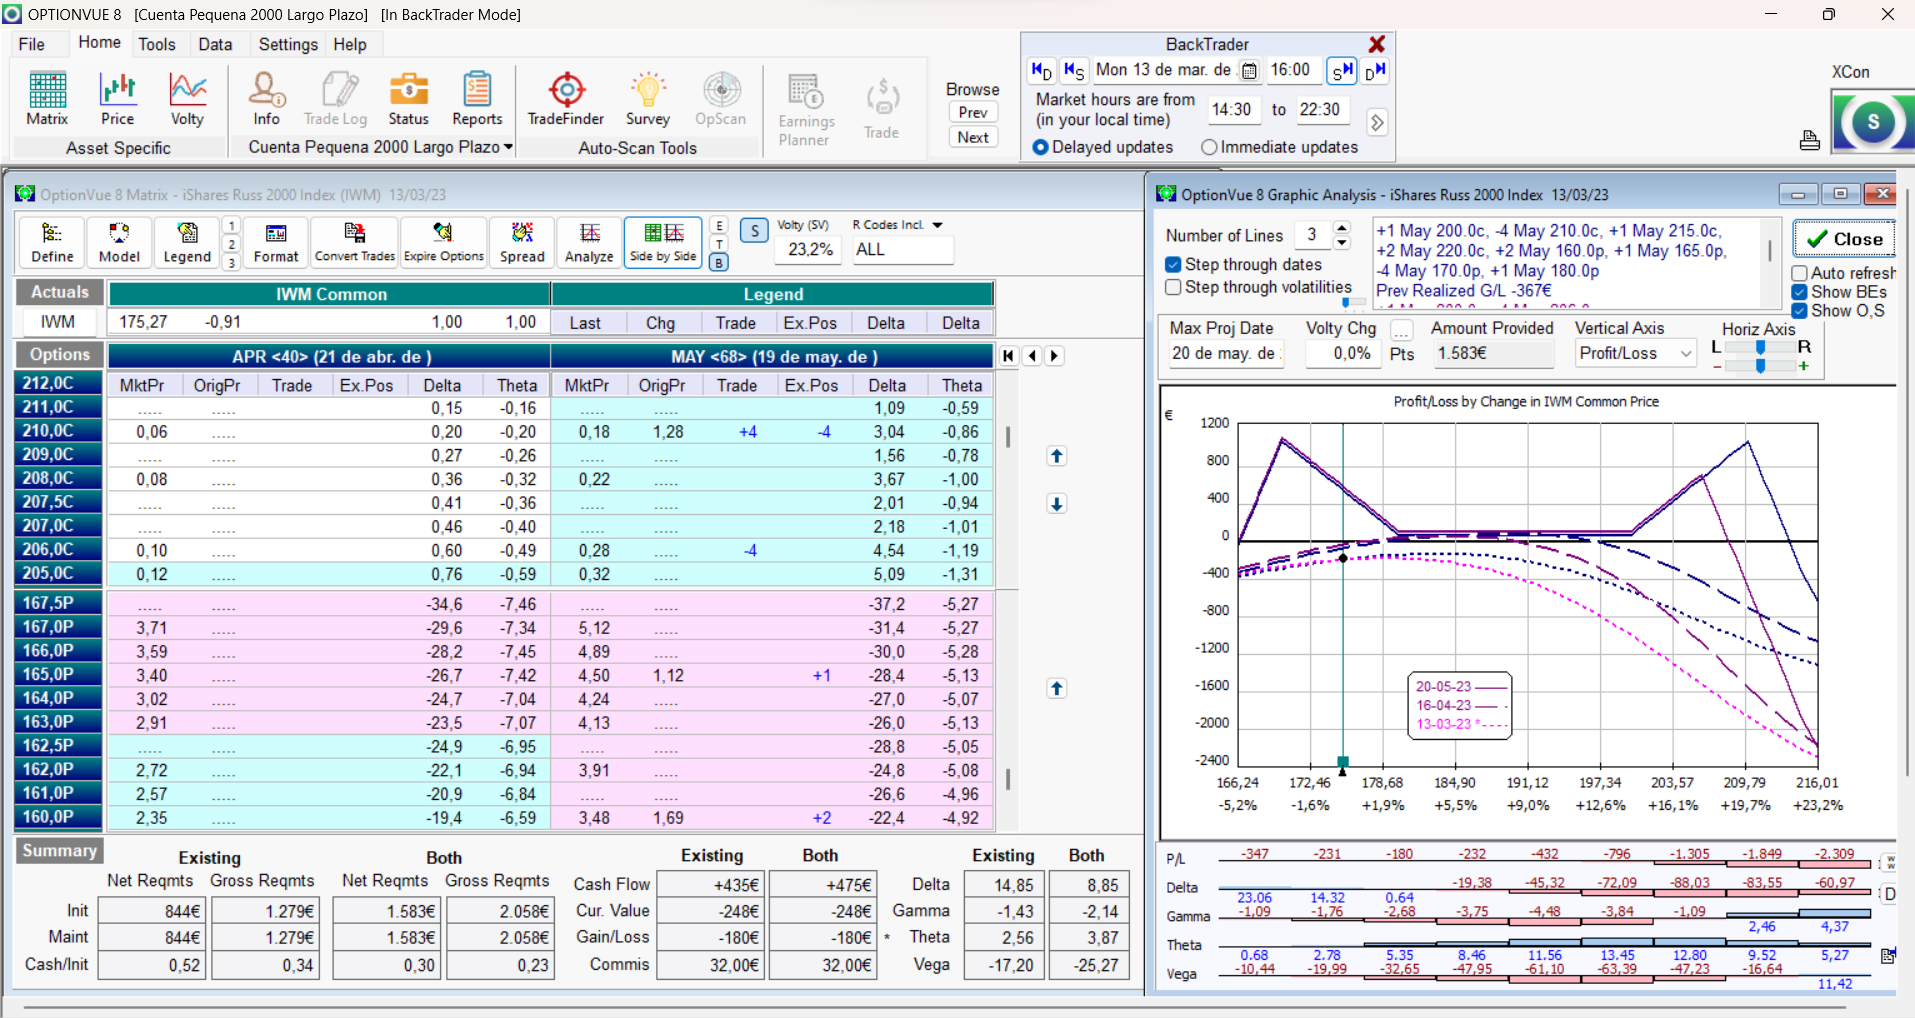
Task: Open the Volty Chg options button
Action: 1402,329
